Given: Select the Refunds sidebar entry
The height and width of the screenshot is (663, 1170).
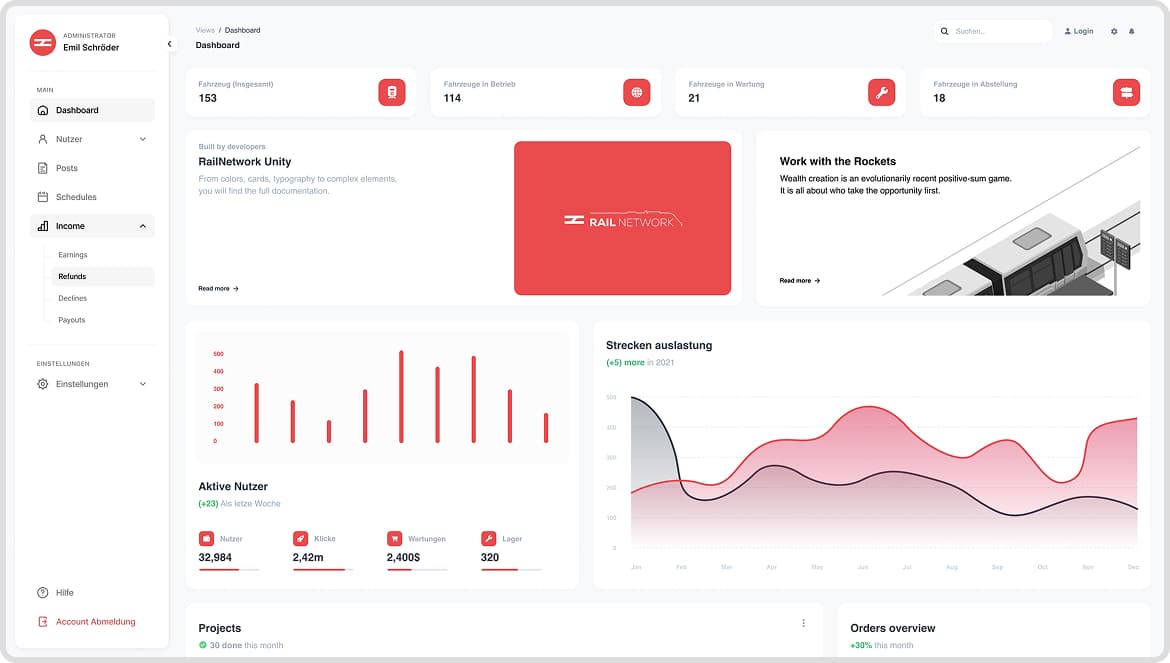Looking at the screenshot, I should [72, 276].
